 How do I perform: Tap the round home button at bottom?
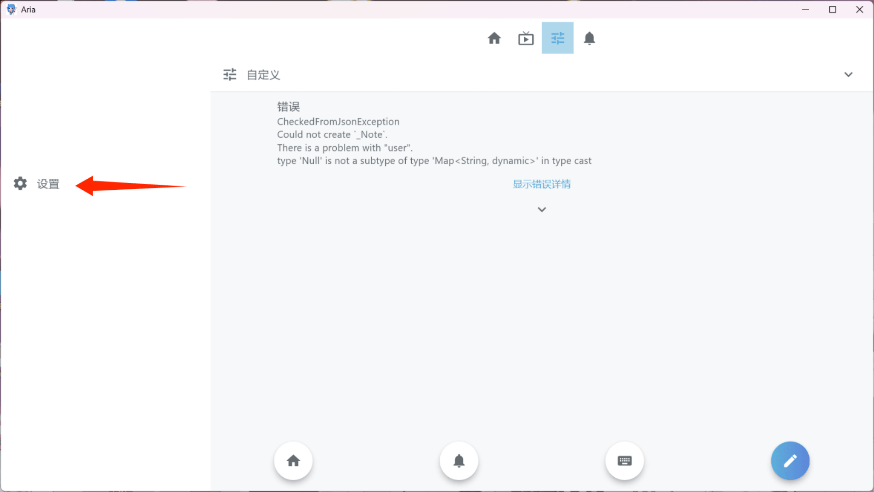(x=293, y=461)
